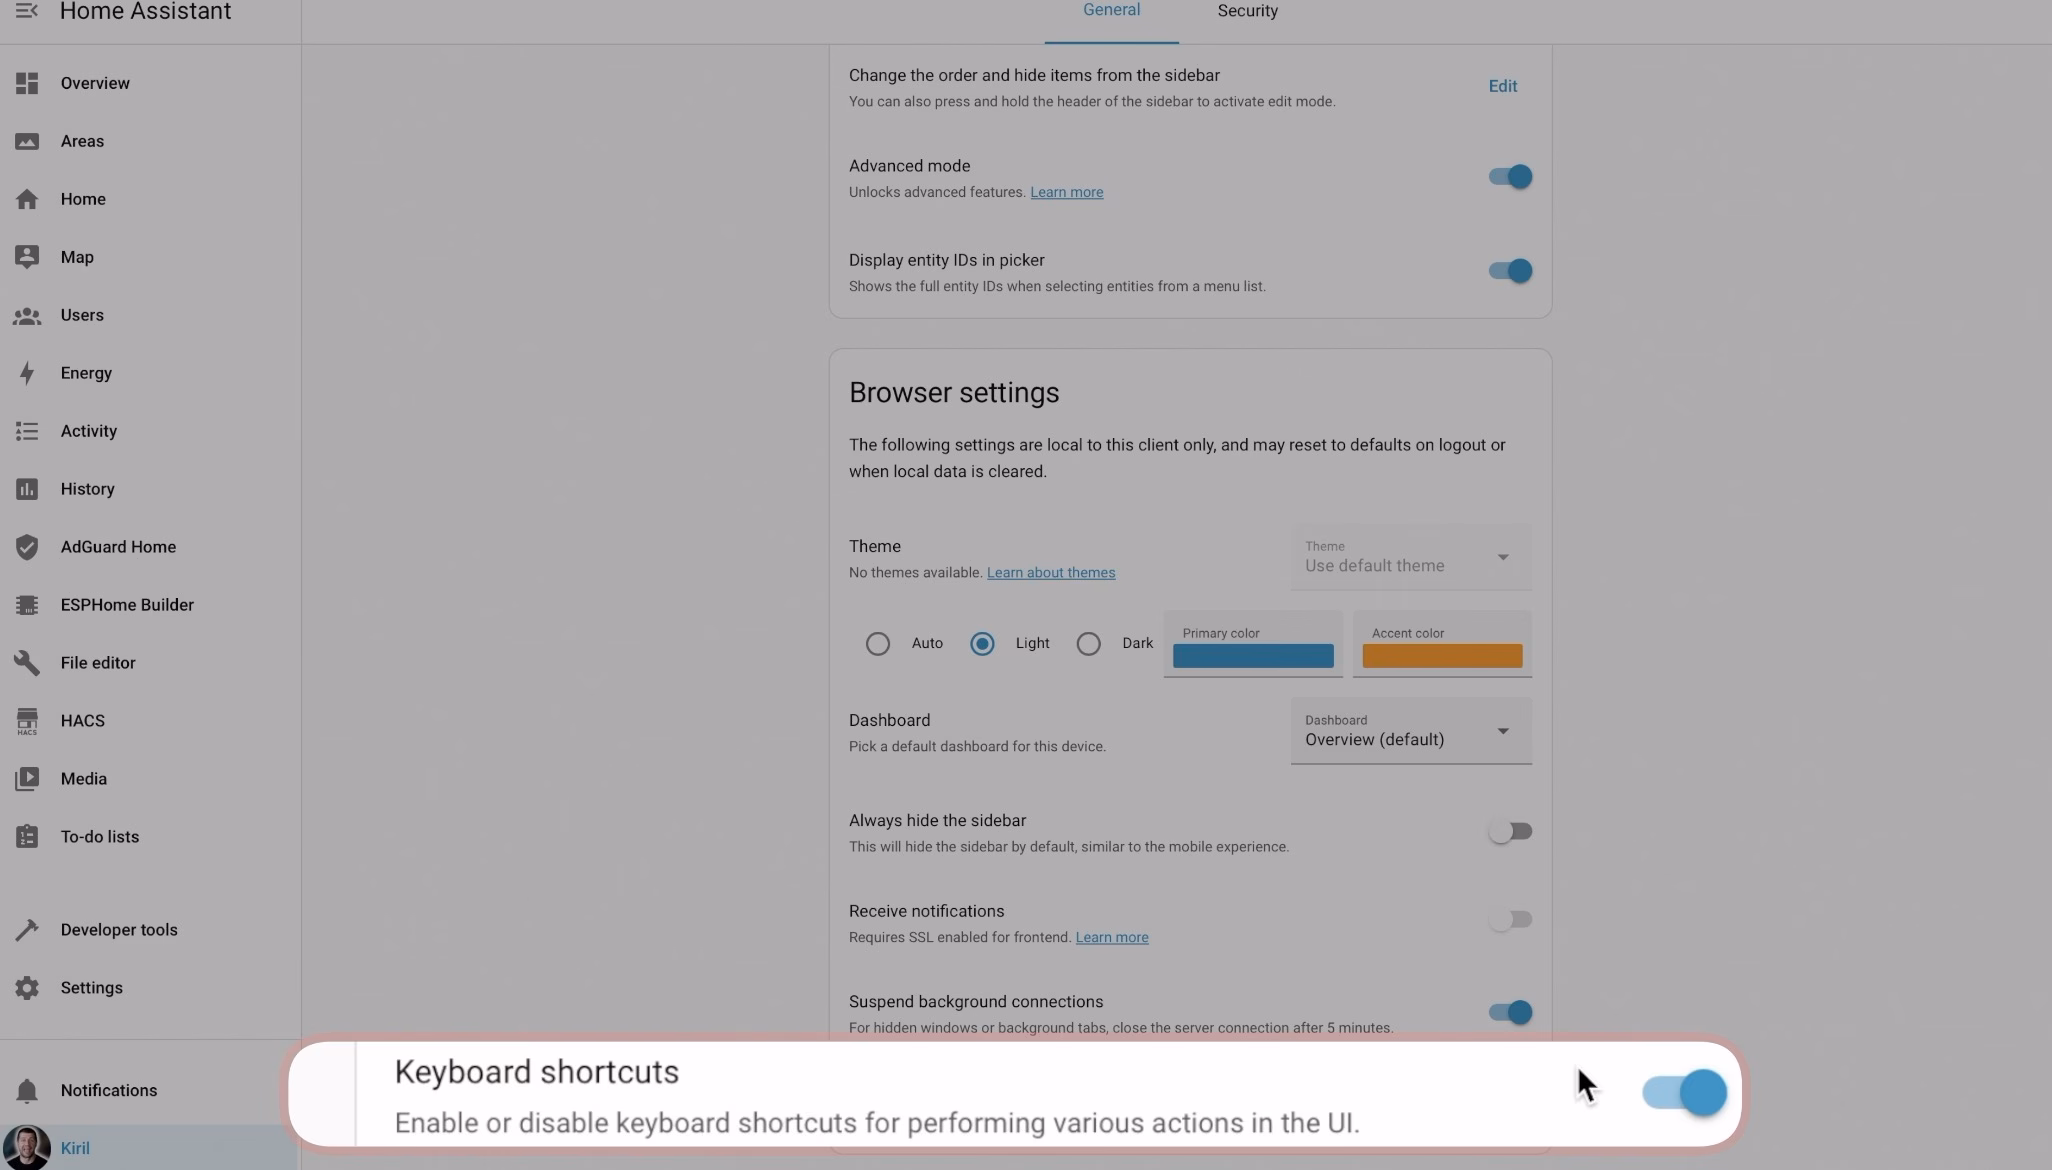Open the Learn about themes link
Image resolution: width=2052 pixels, height=1170 pixels.
click(1050, 573)
